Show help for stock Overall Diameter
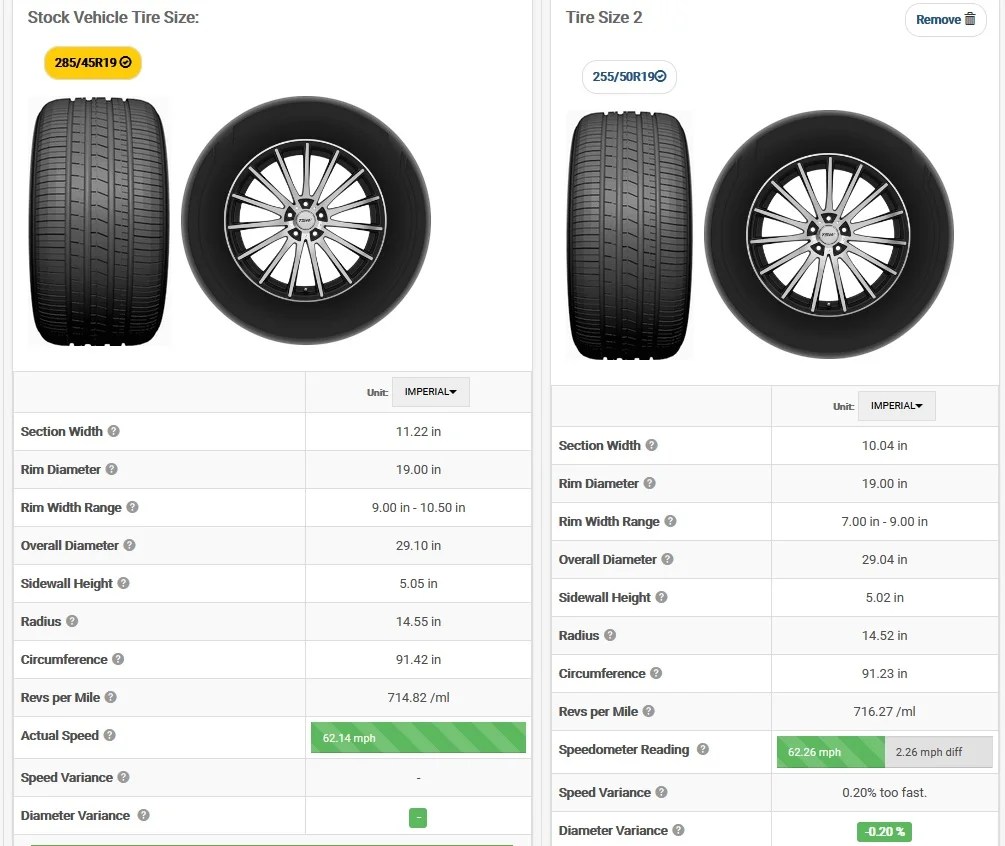The image size is (1005, 846). 129,545
